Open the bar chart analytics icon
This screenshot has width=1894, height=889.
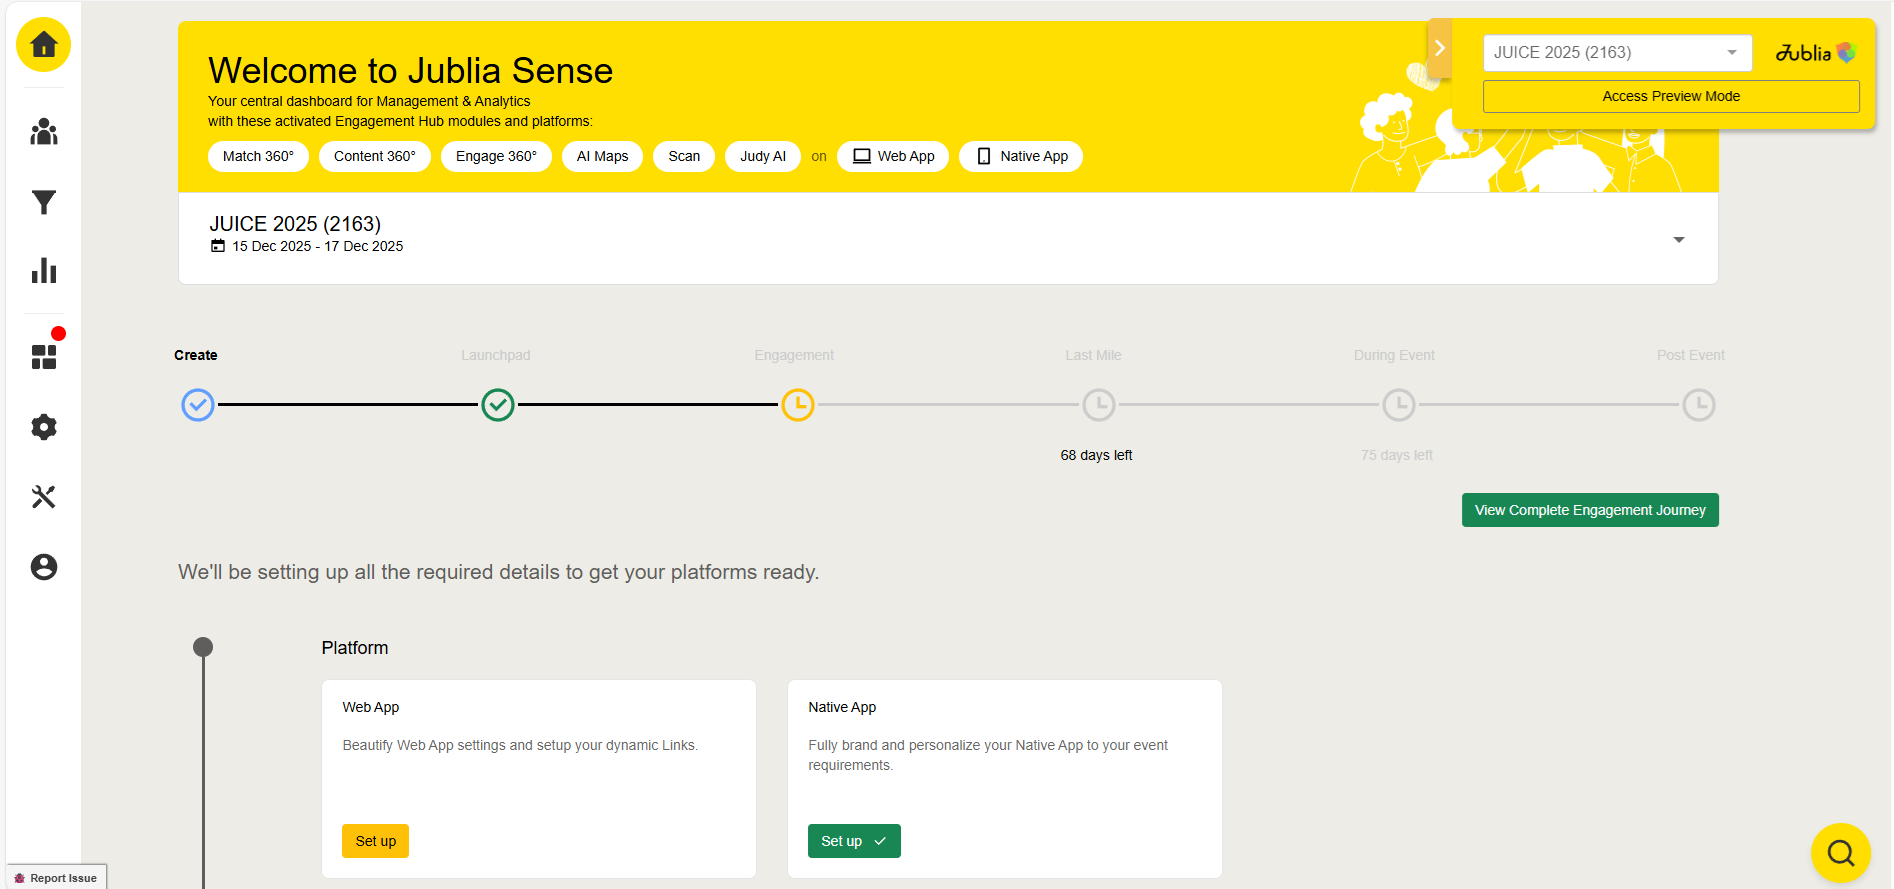coord(43,271)
